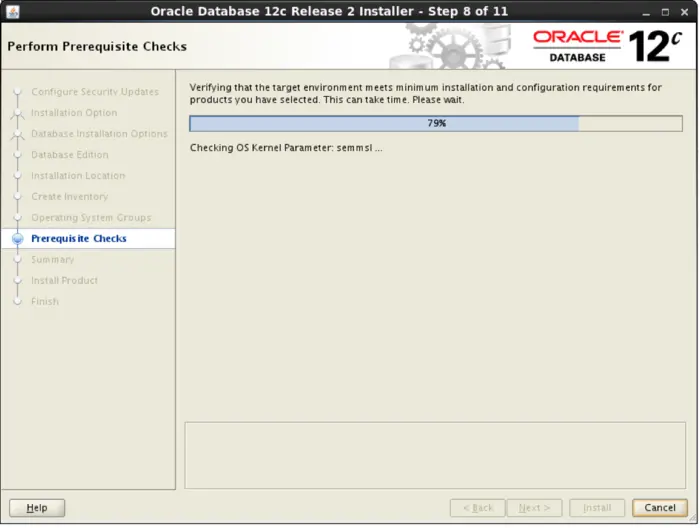Click the Cancel button
The image size is (700, 528).
[659, 507]
